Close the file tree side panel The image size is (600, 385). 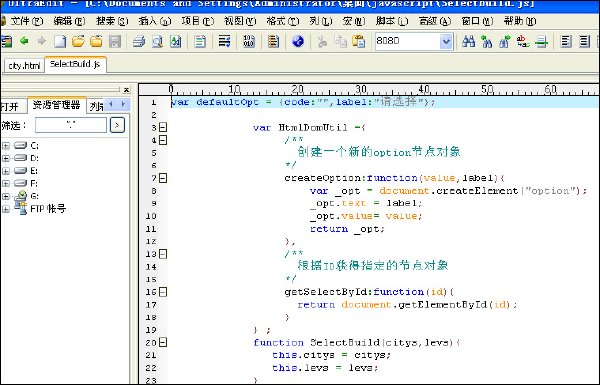[126, 90]
